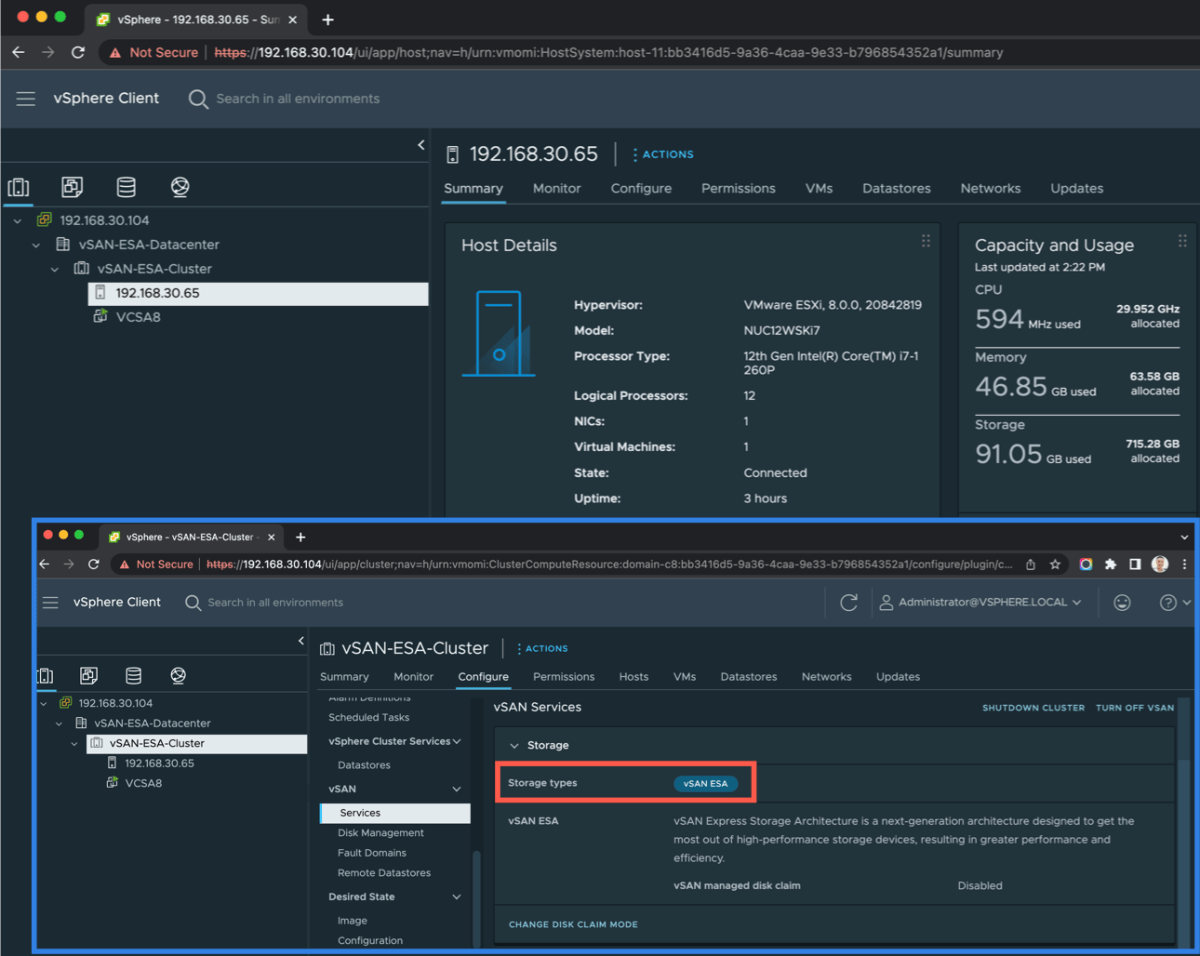
Task: Bookmark the page with the star icon in cluster window
Action: click(1055, 564)
